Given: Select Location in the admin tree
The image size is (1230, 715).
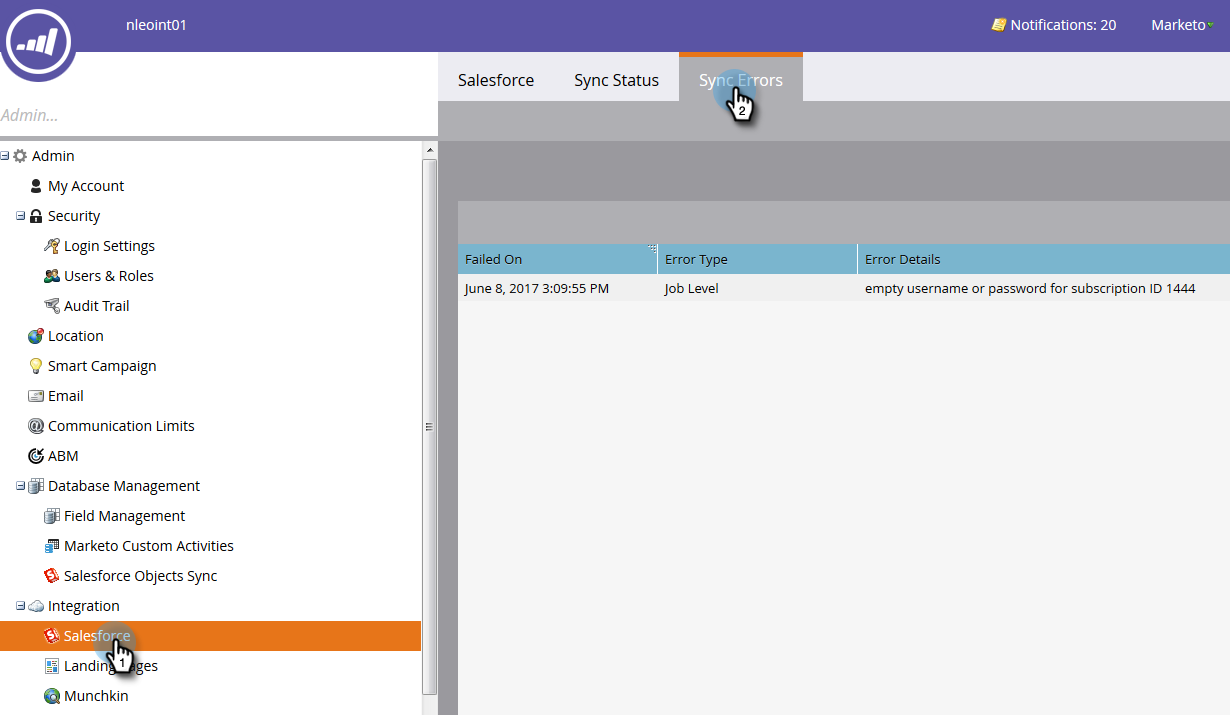Looking at the screenshot, I should pos(76,336).
